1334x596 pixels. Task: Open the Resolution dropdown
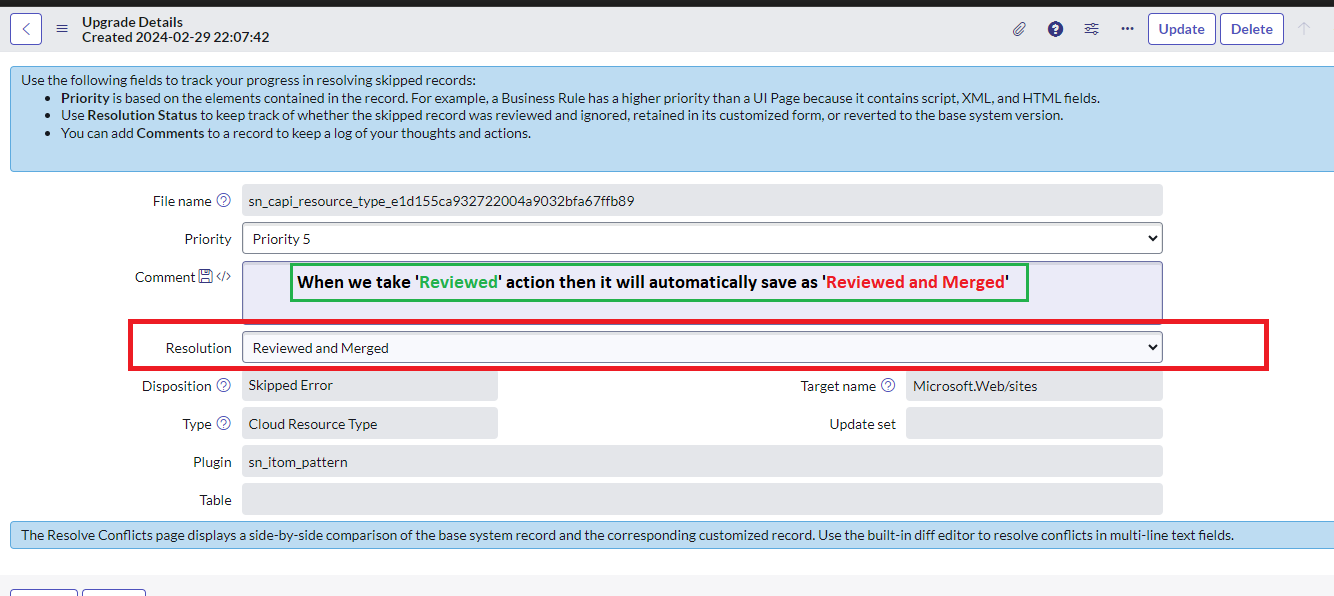coord(702,347)
